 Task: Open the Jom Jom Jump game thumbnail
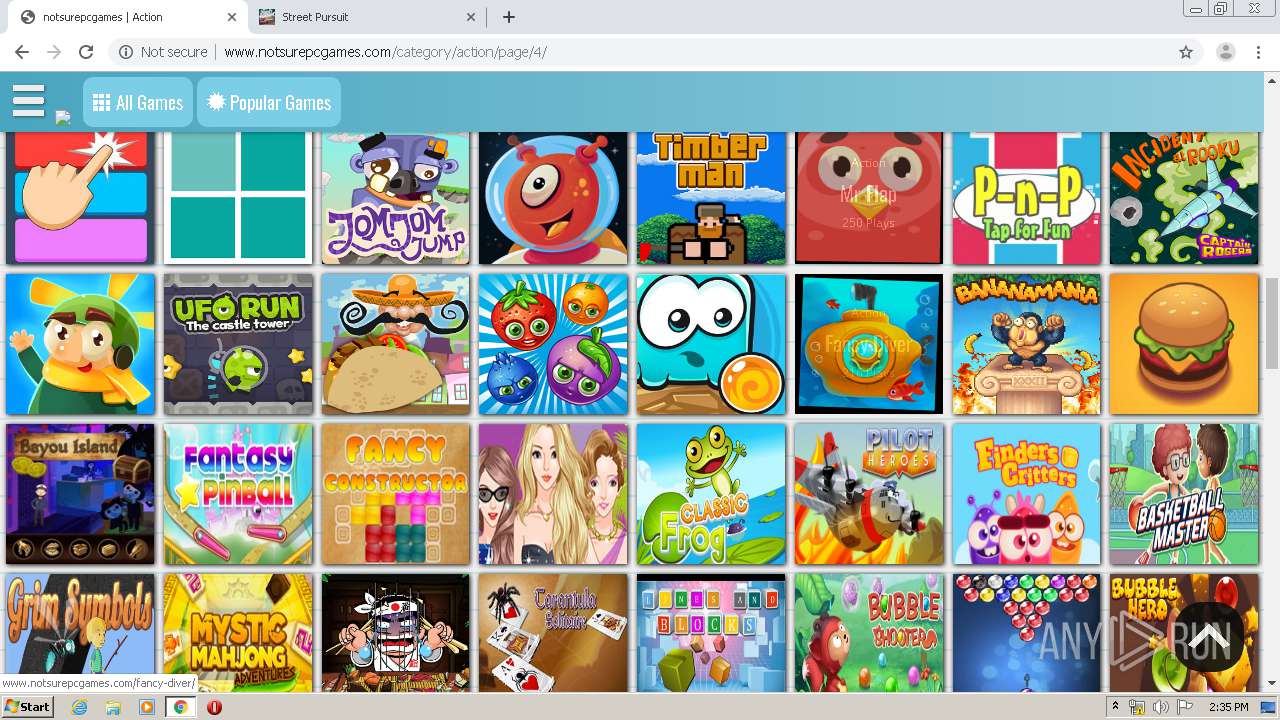(396, 198)
